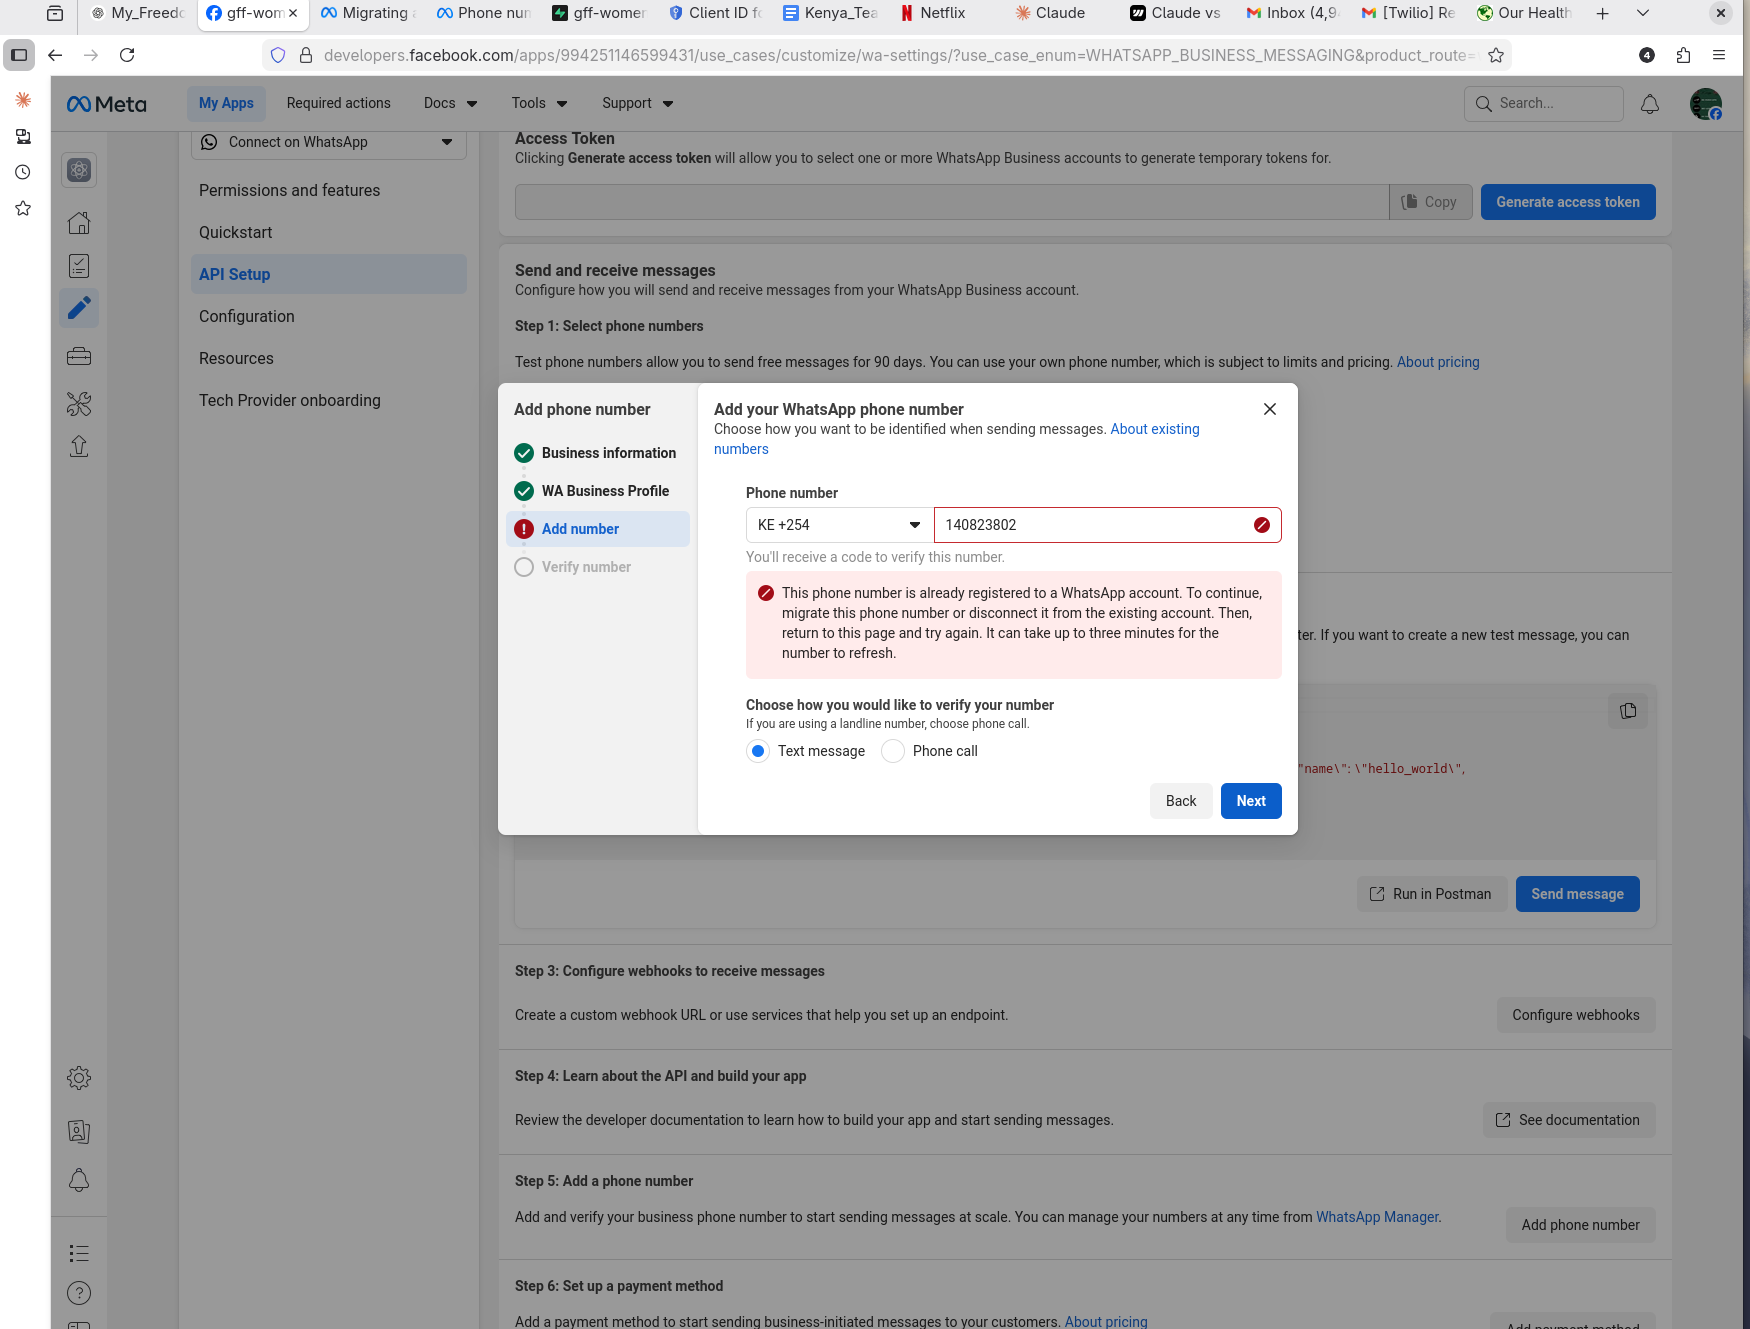This screenshot has height=1329, width=1750.
Task: Select Phone call verification option
Action: click(893, 751)
